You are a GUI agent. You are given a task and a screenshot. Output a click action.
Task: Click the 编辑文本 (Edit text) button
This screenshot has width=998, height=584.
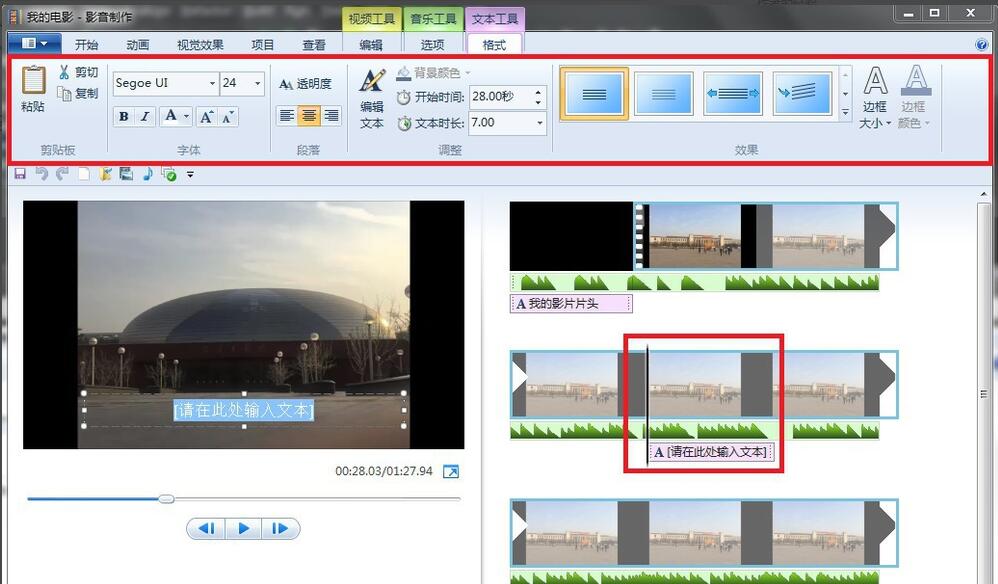point(372,99)
